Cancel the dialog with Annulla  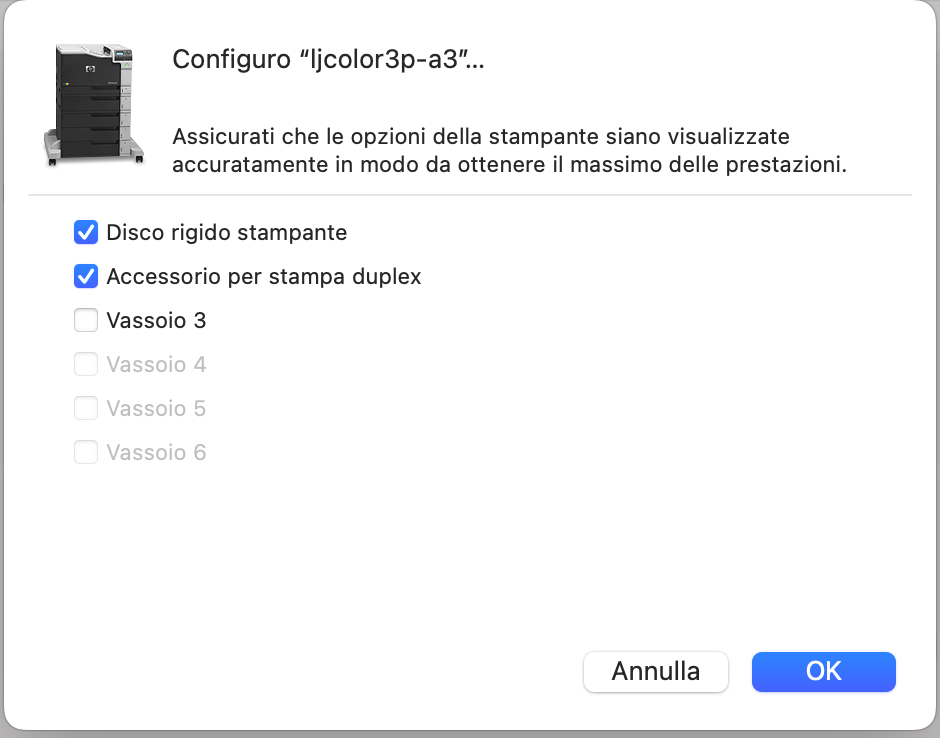click(656, 671)
